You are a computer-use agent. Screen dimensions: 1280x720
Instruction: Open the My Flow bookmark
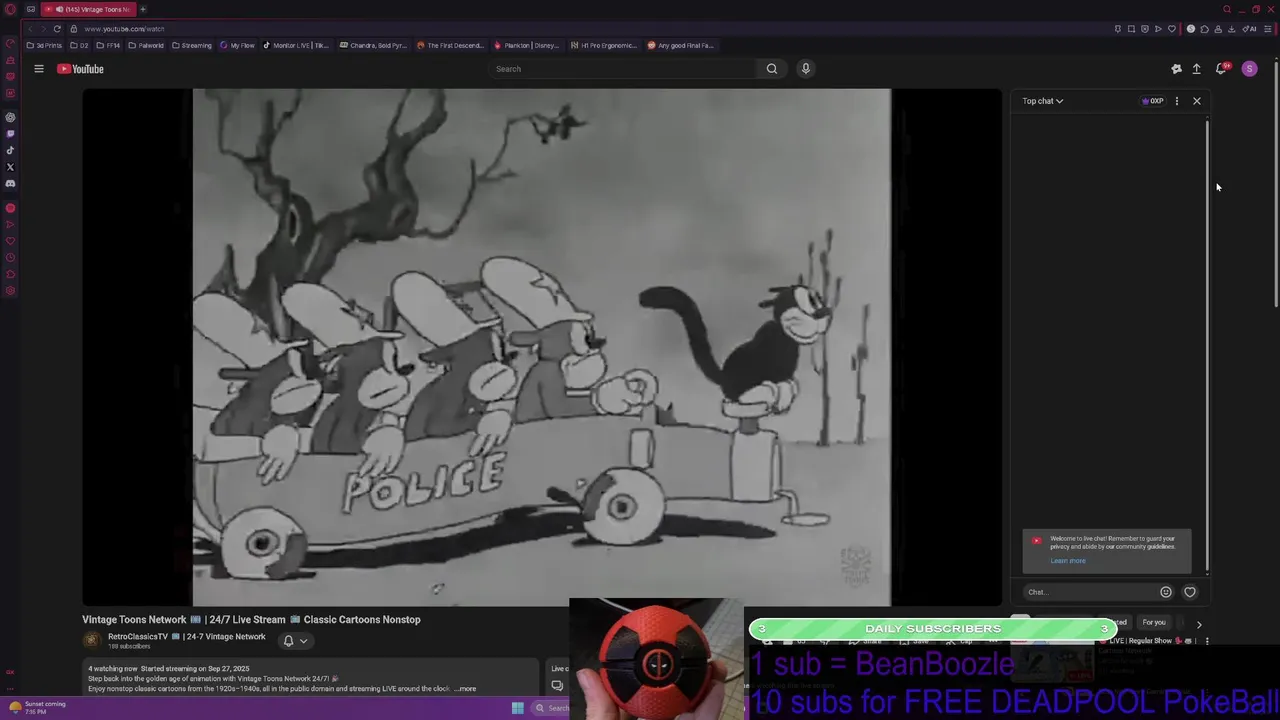pos(238,45)
